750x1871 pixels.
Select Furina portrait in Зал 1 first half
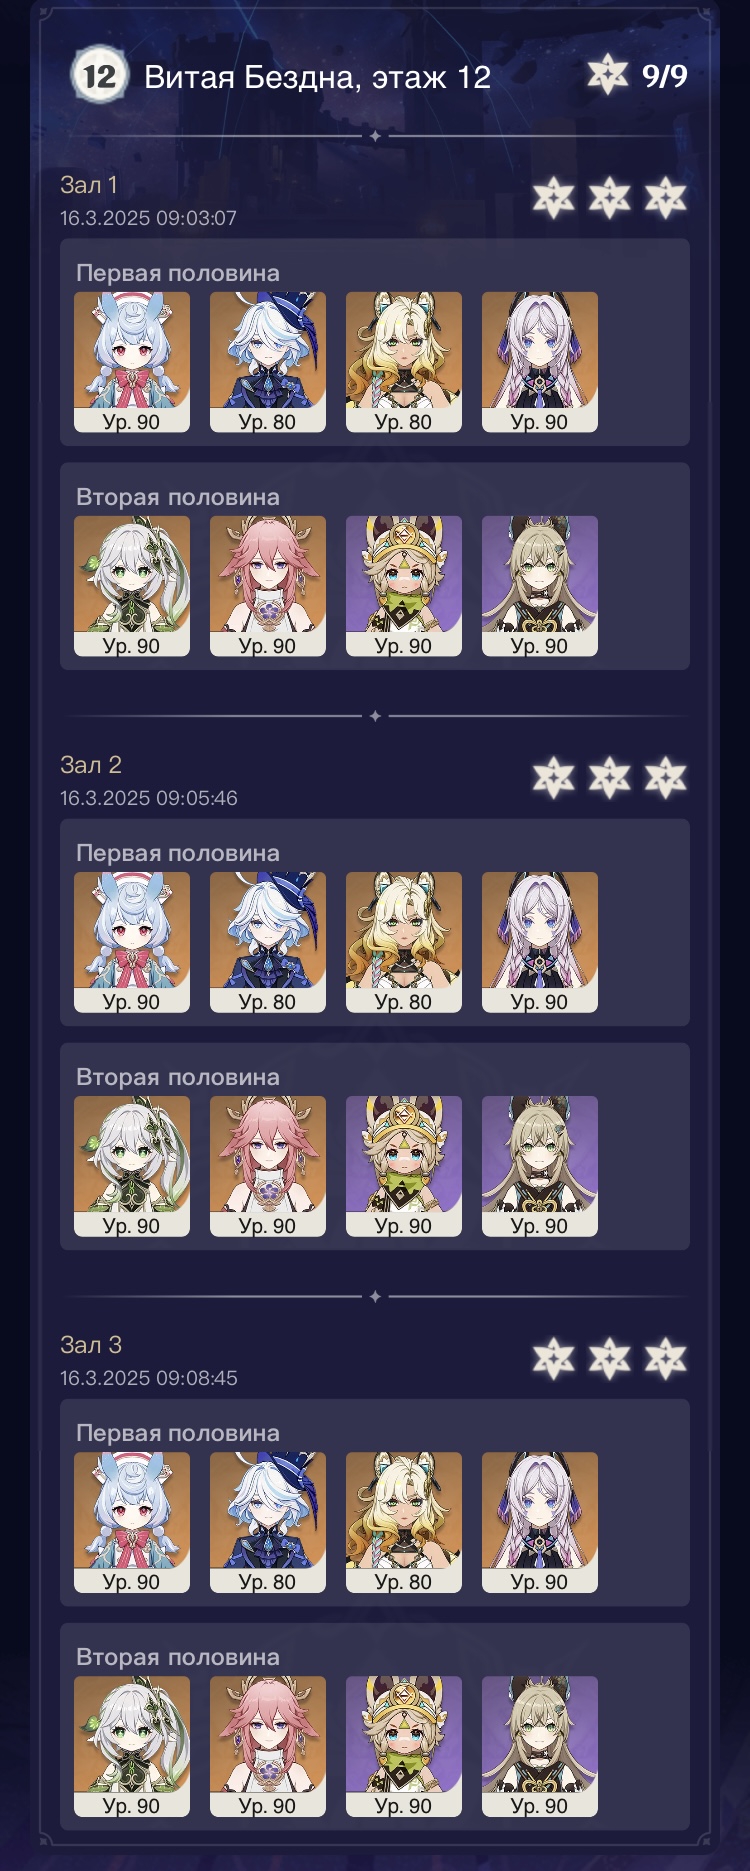[268, 362]
